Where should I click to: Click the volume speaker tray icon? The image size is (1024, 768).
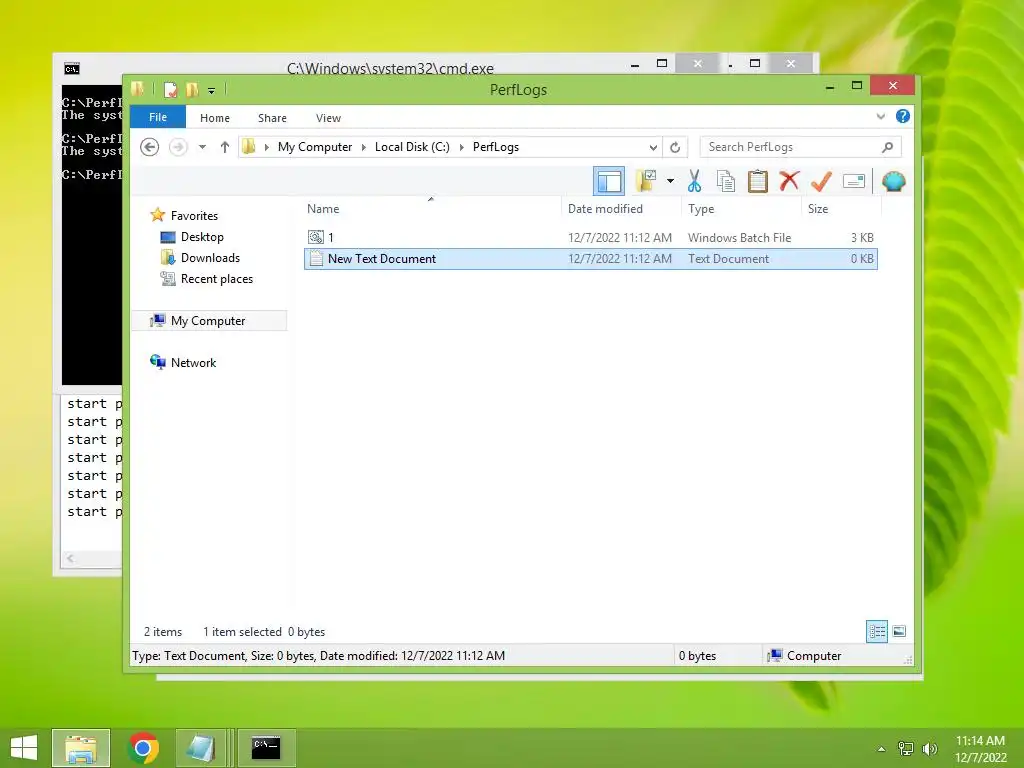click(x=929, y=749)
